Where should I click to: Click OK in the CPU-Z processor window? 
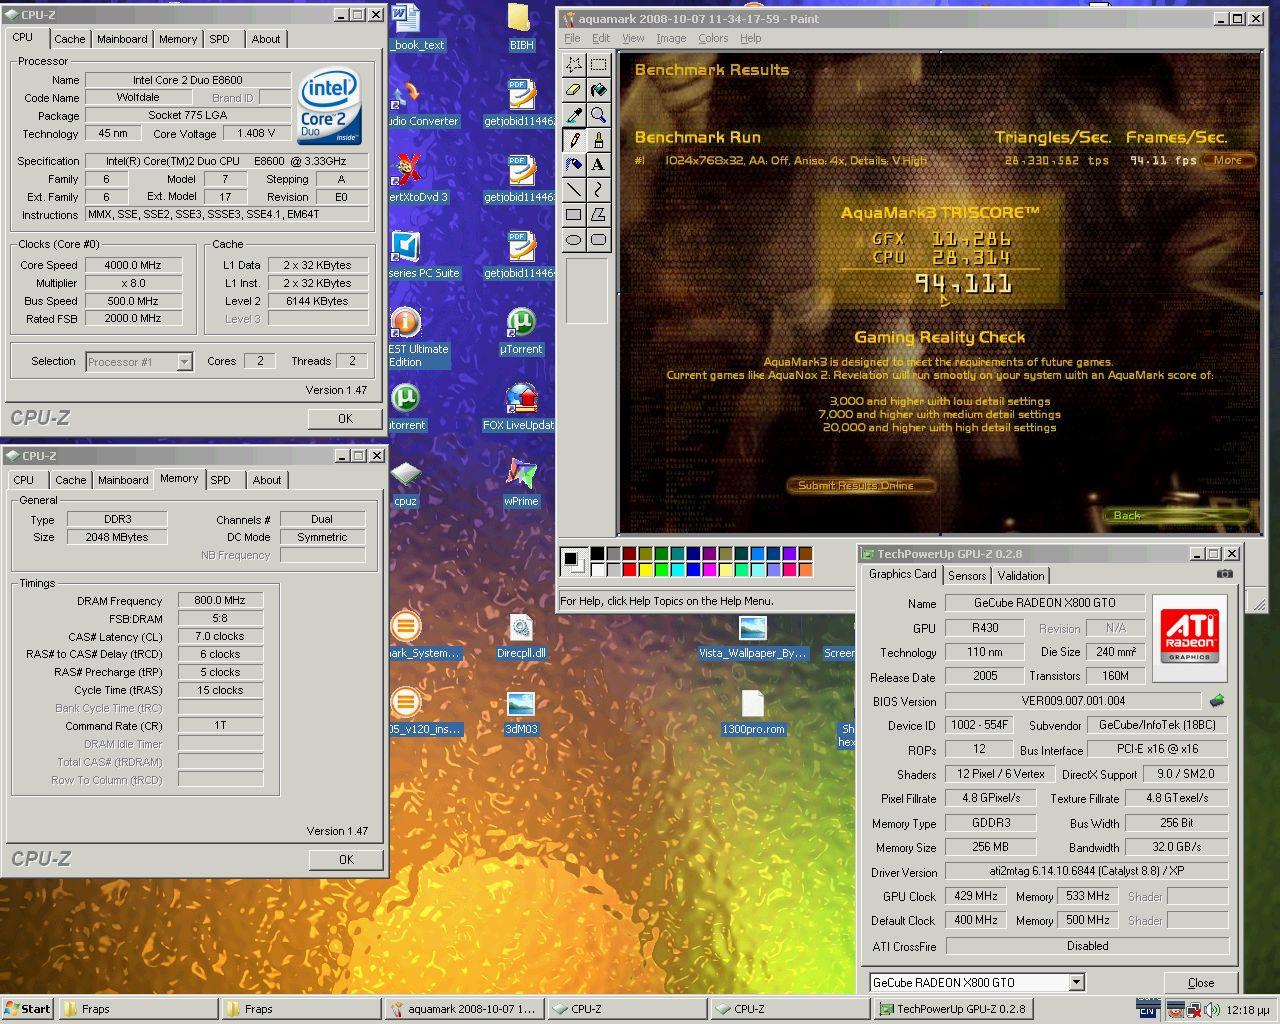(345, 419)
